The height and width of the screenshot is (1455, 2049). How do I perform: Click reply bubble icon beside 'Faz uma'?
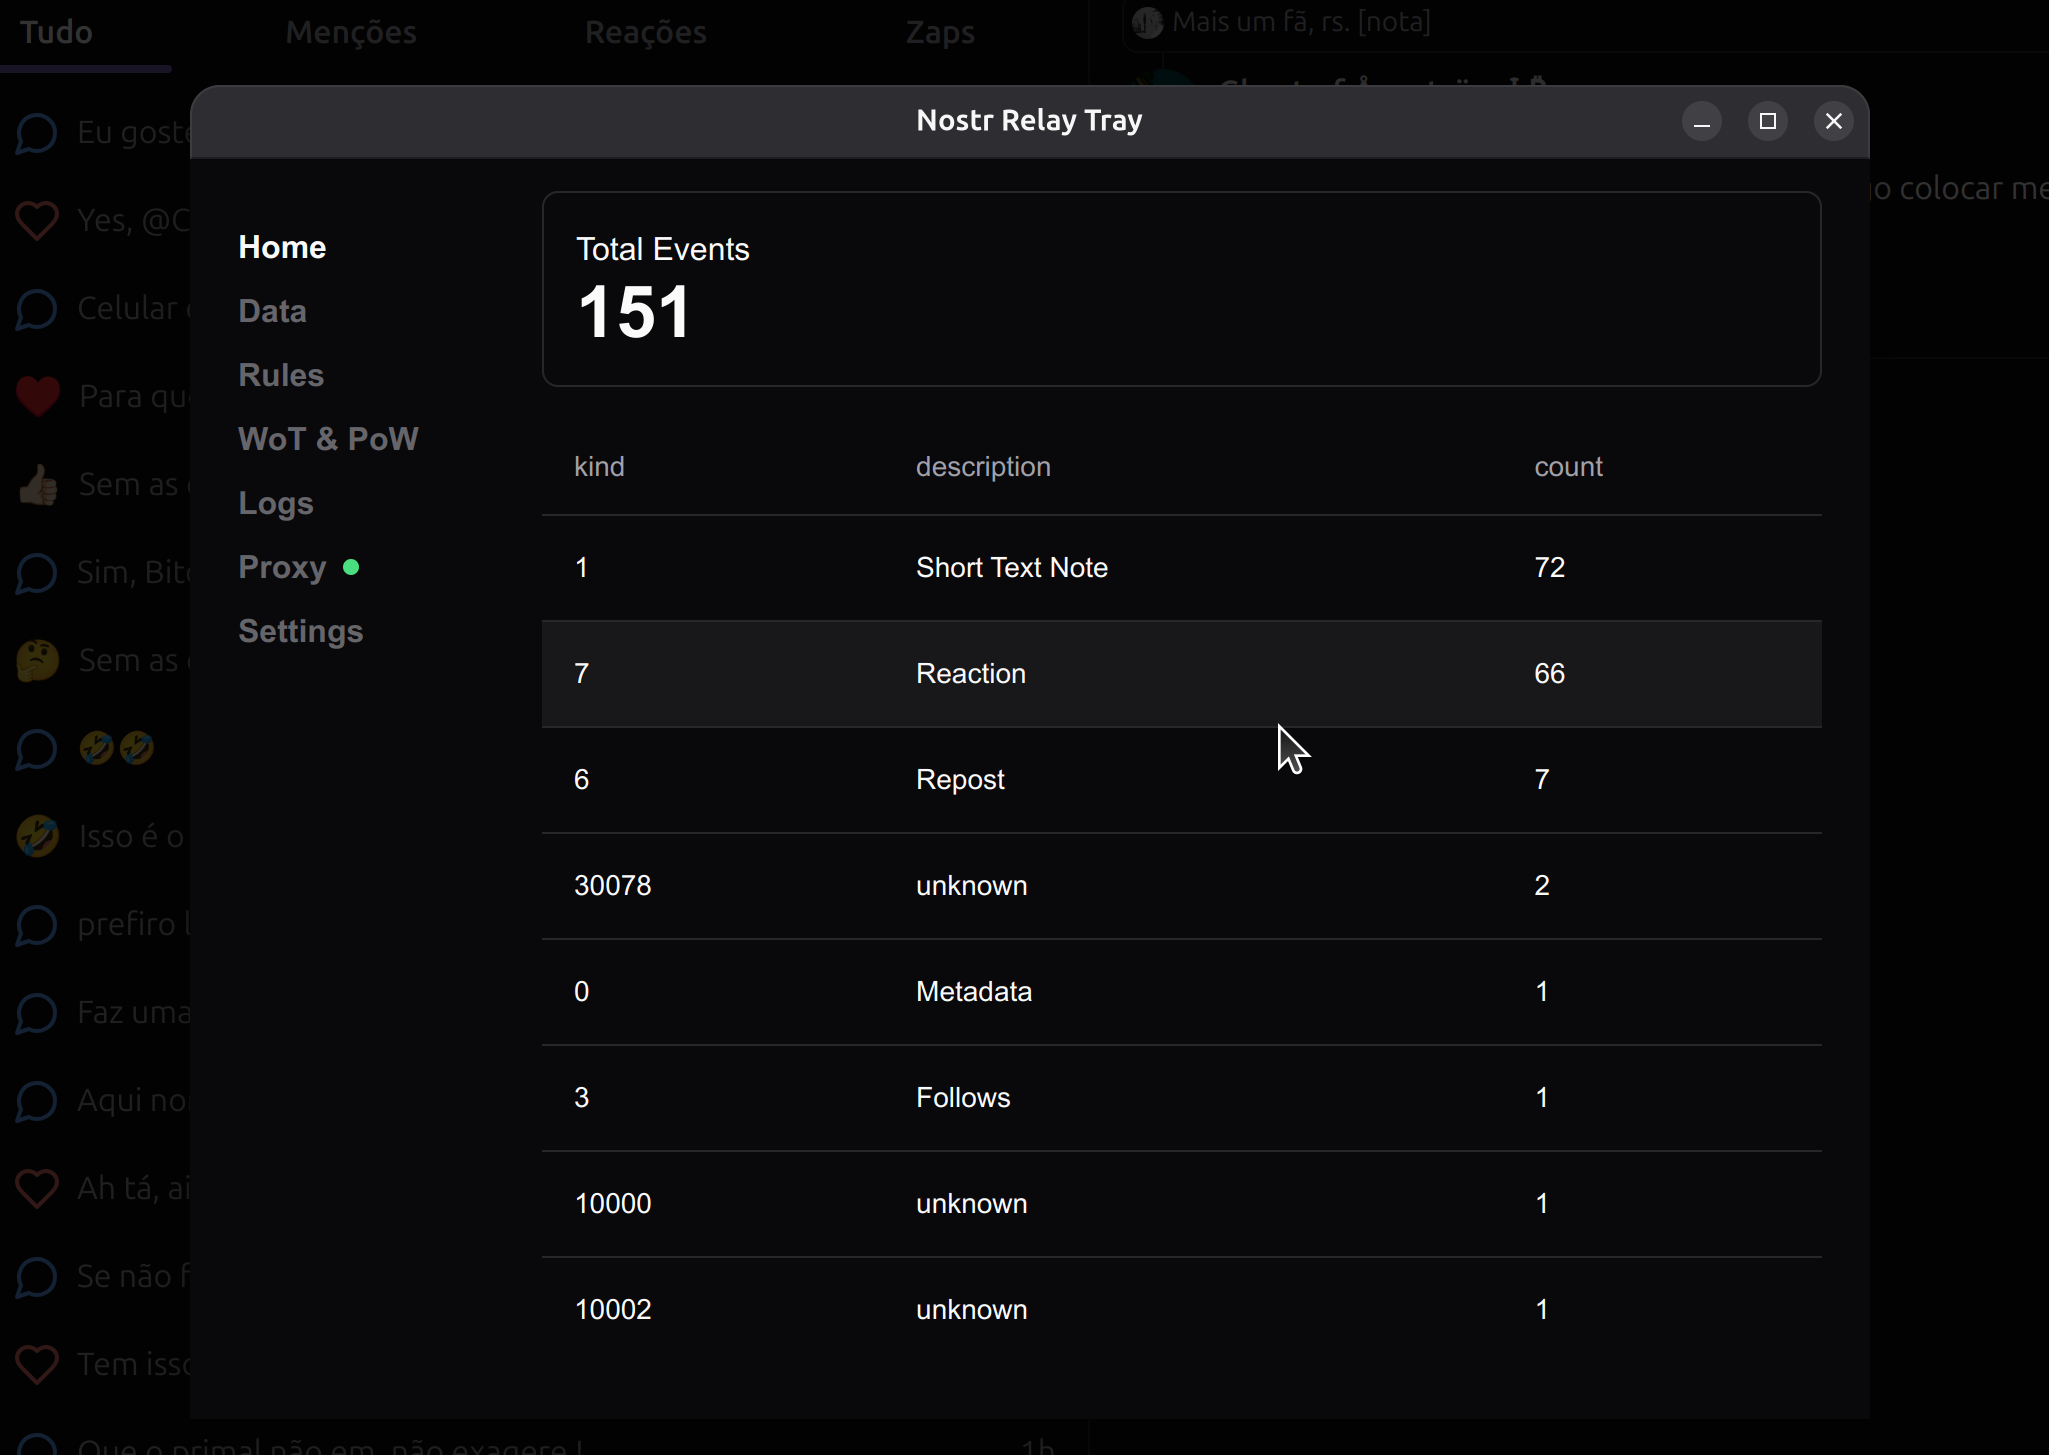coord(36,1013)
